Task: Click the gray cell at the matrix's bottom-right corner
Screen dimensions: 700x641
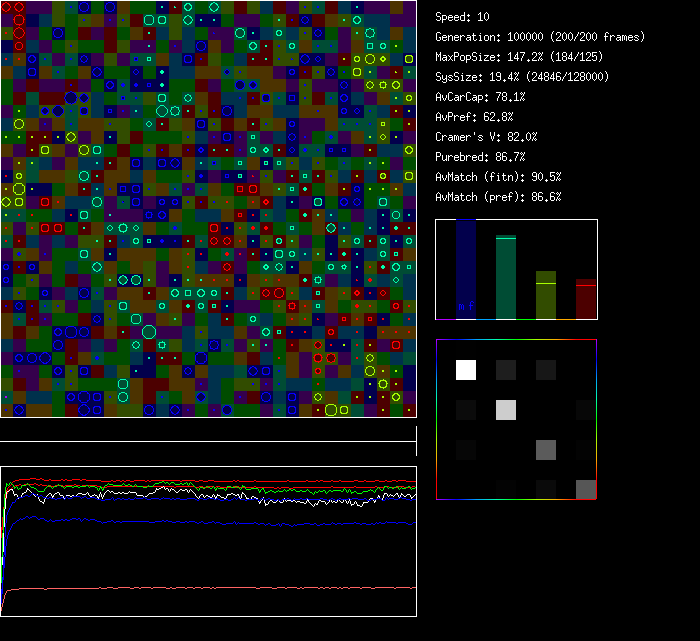Action: coord(585,489)
